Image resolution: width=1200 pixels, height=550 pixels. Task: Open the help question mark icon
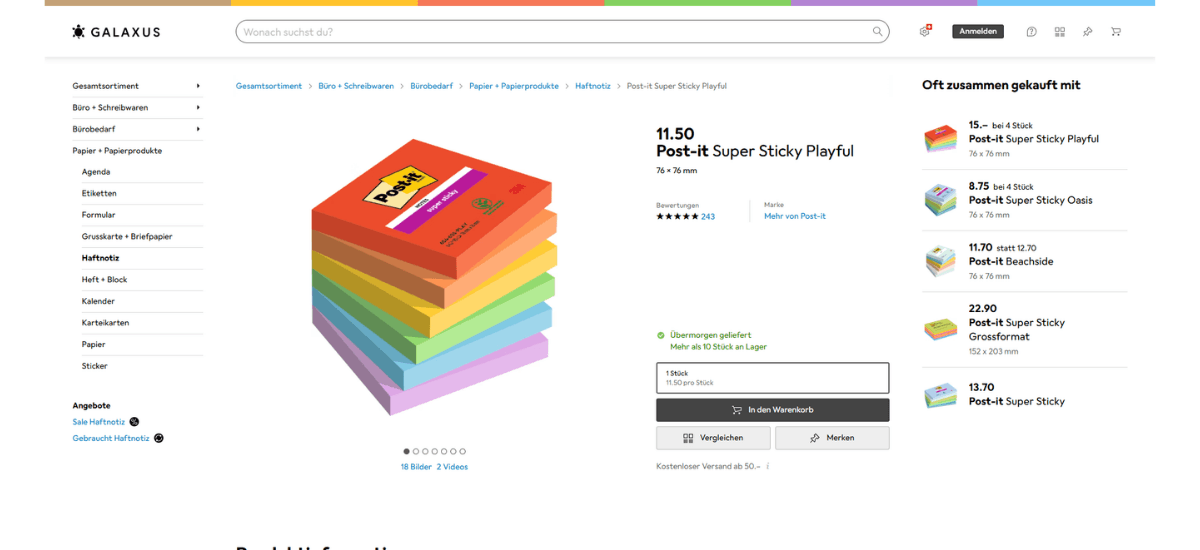1031,32
